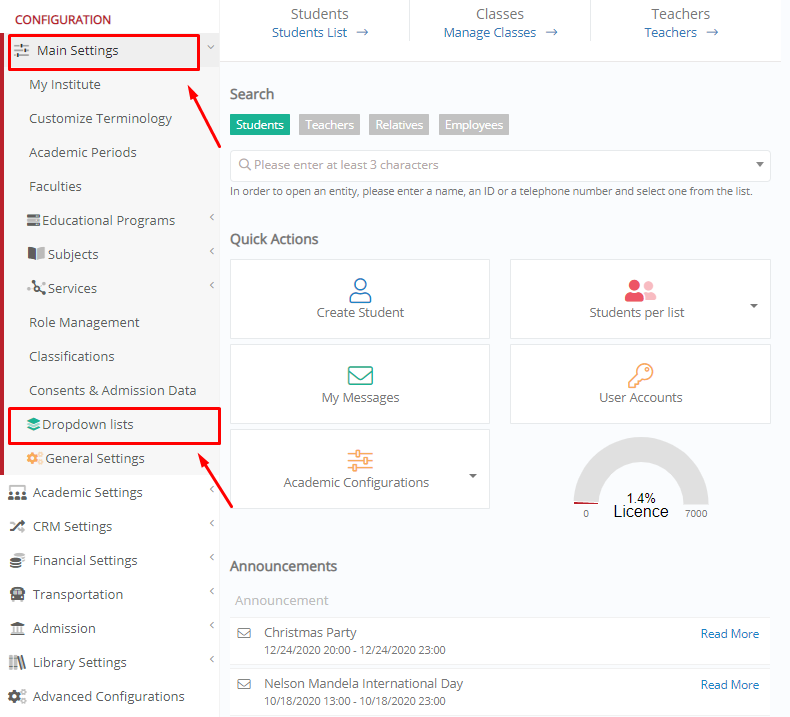Image resolution: width=790 pixels, height=717 pixels.
Task: Read More about Christmas Party
Action: click(x=730, y=633)
